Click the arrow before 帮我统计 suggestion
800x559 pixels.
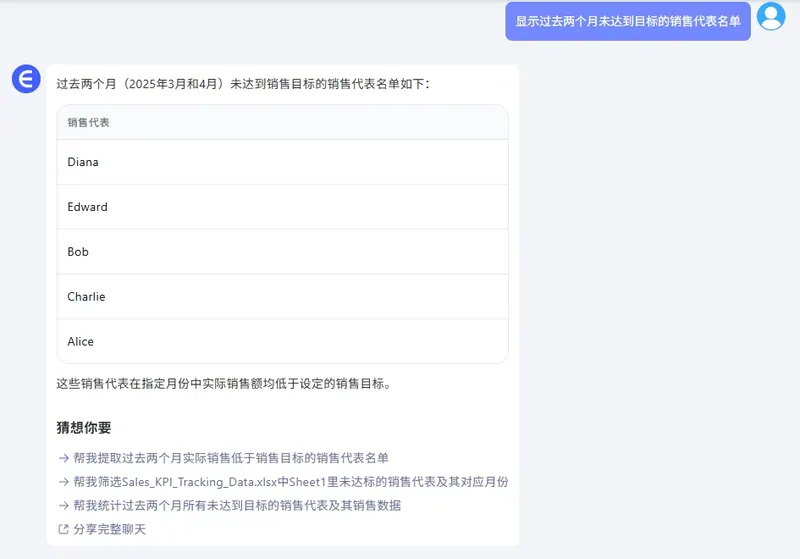[x=63, y=505]
